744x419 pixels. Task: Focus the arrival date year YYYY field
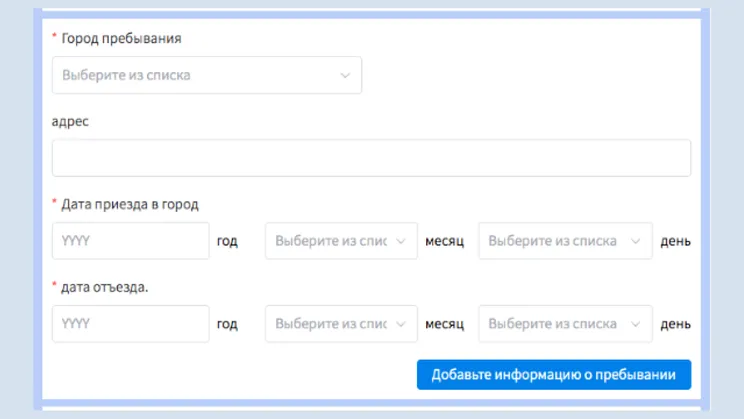pyautogui.click(x=130, y=241)
